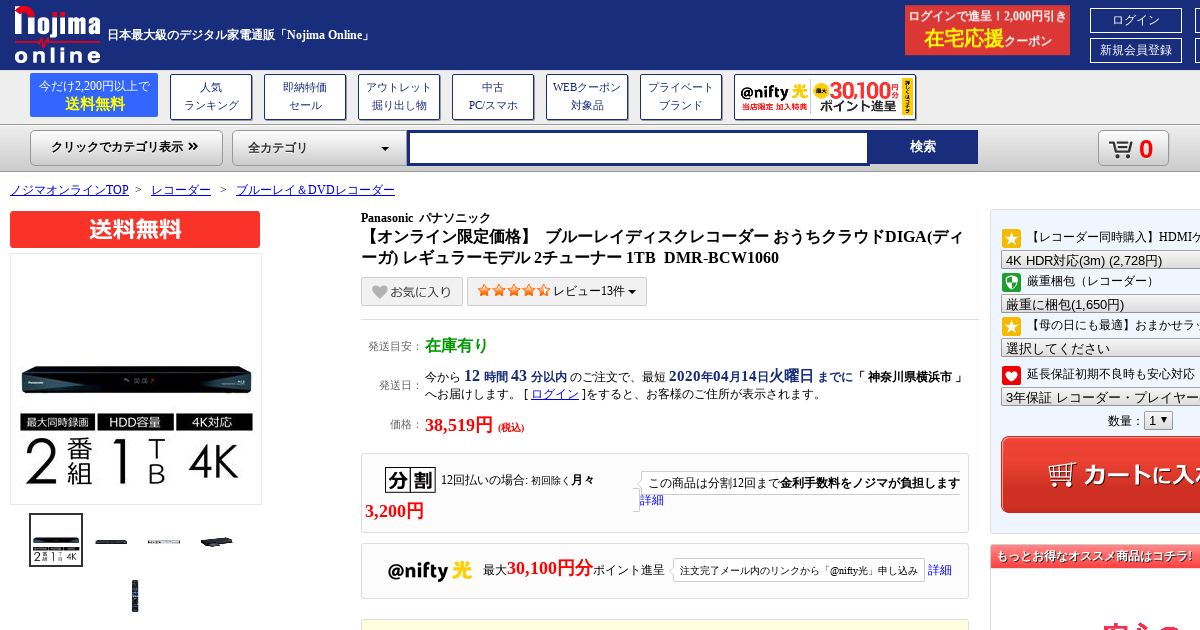The height and width of the screenshot is (630, 1200).
Task: Open the 全カテゴリ category dropdown
Action: click(319, 148)
